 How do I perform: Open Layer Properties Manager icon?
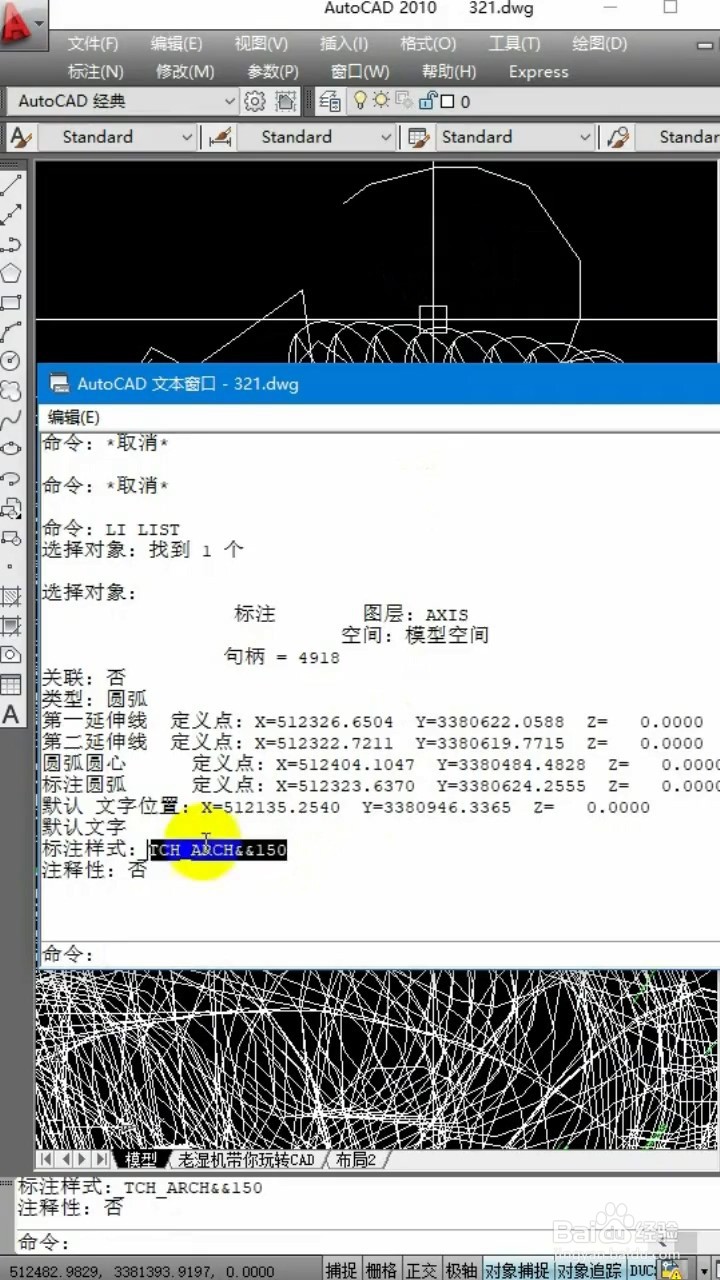tap(330, 101)
